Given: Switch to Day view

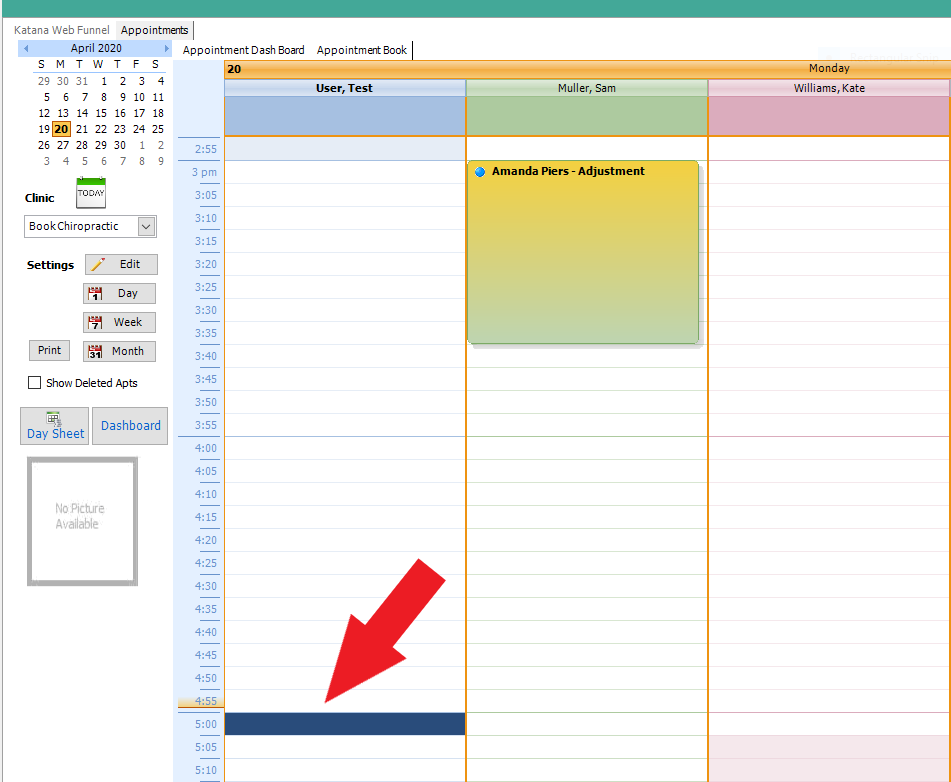Looking at the screenshot, I should [119, 294].
